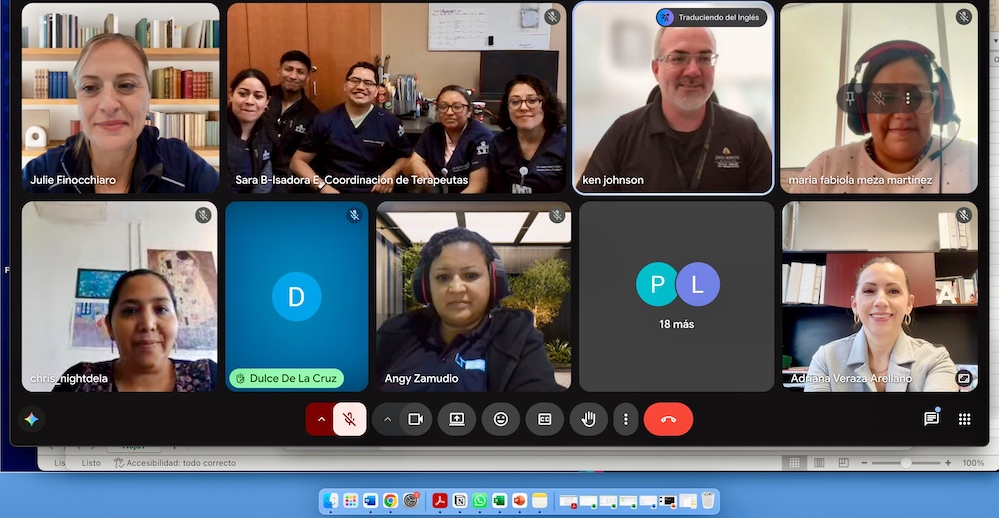
Task: Open the emoji reactions button
Action: [501, 419]
